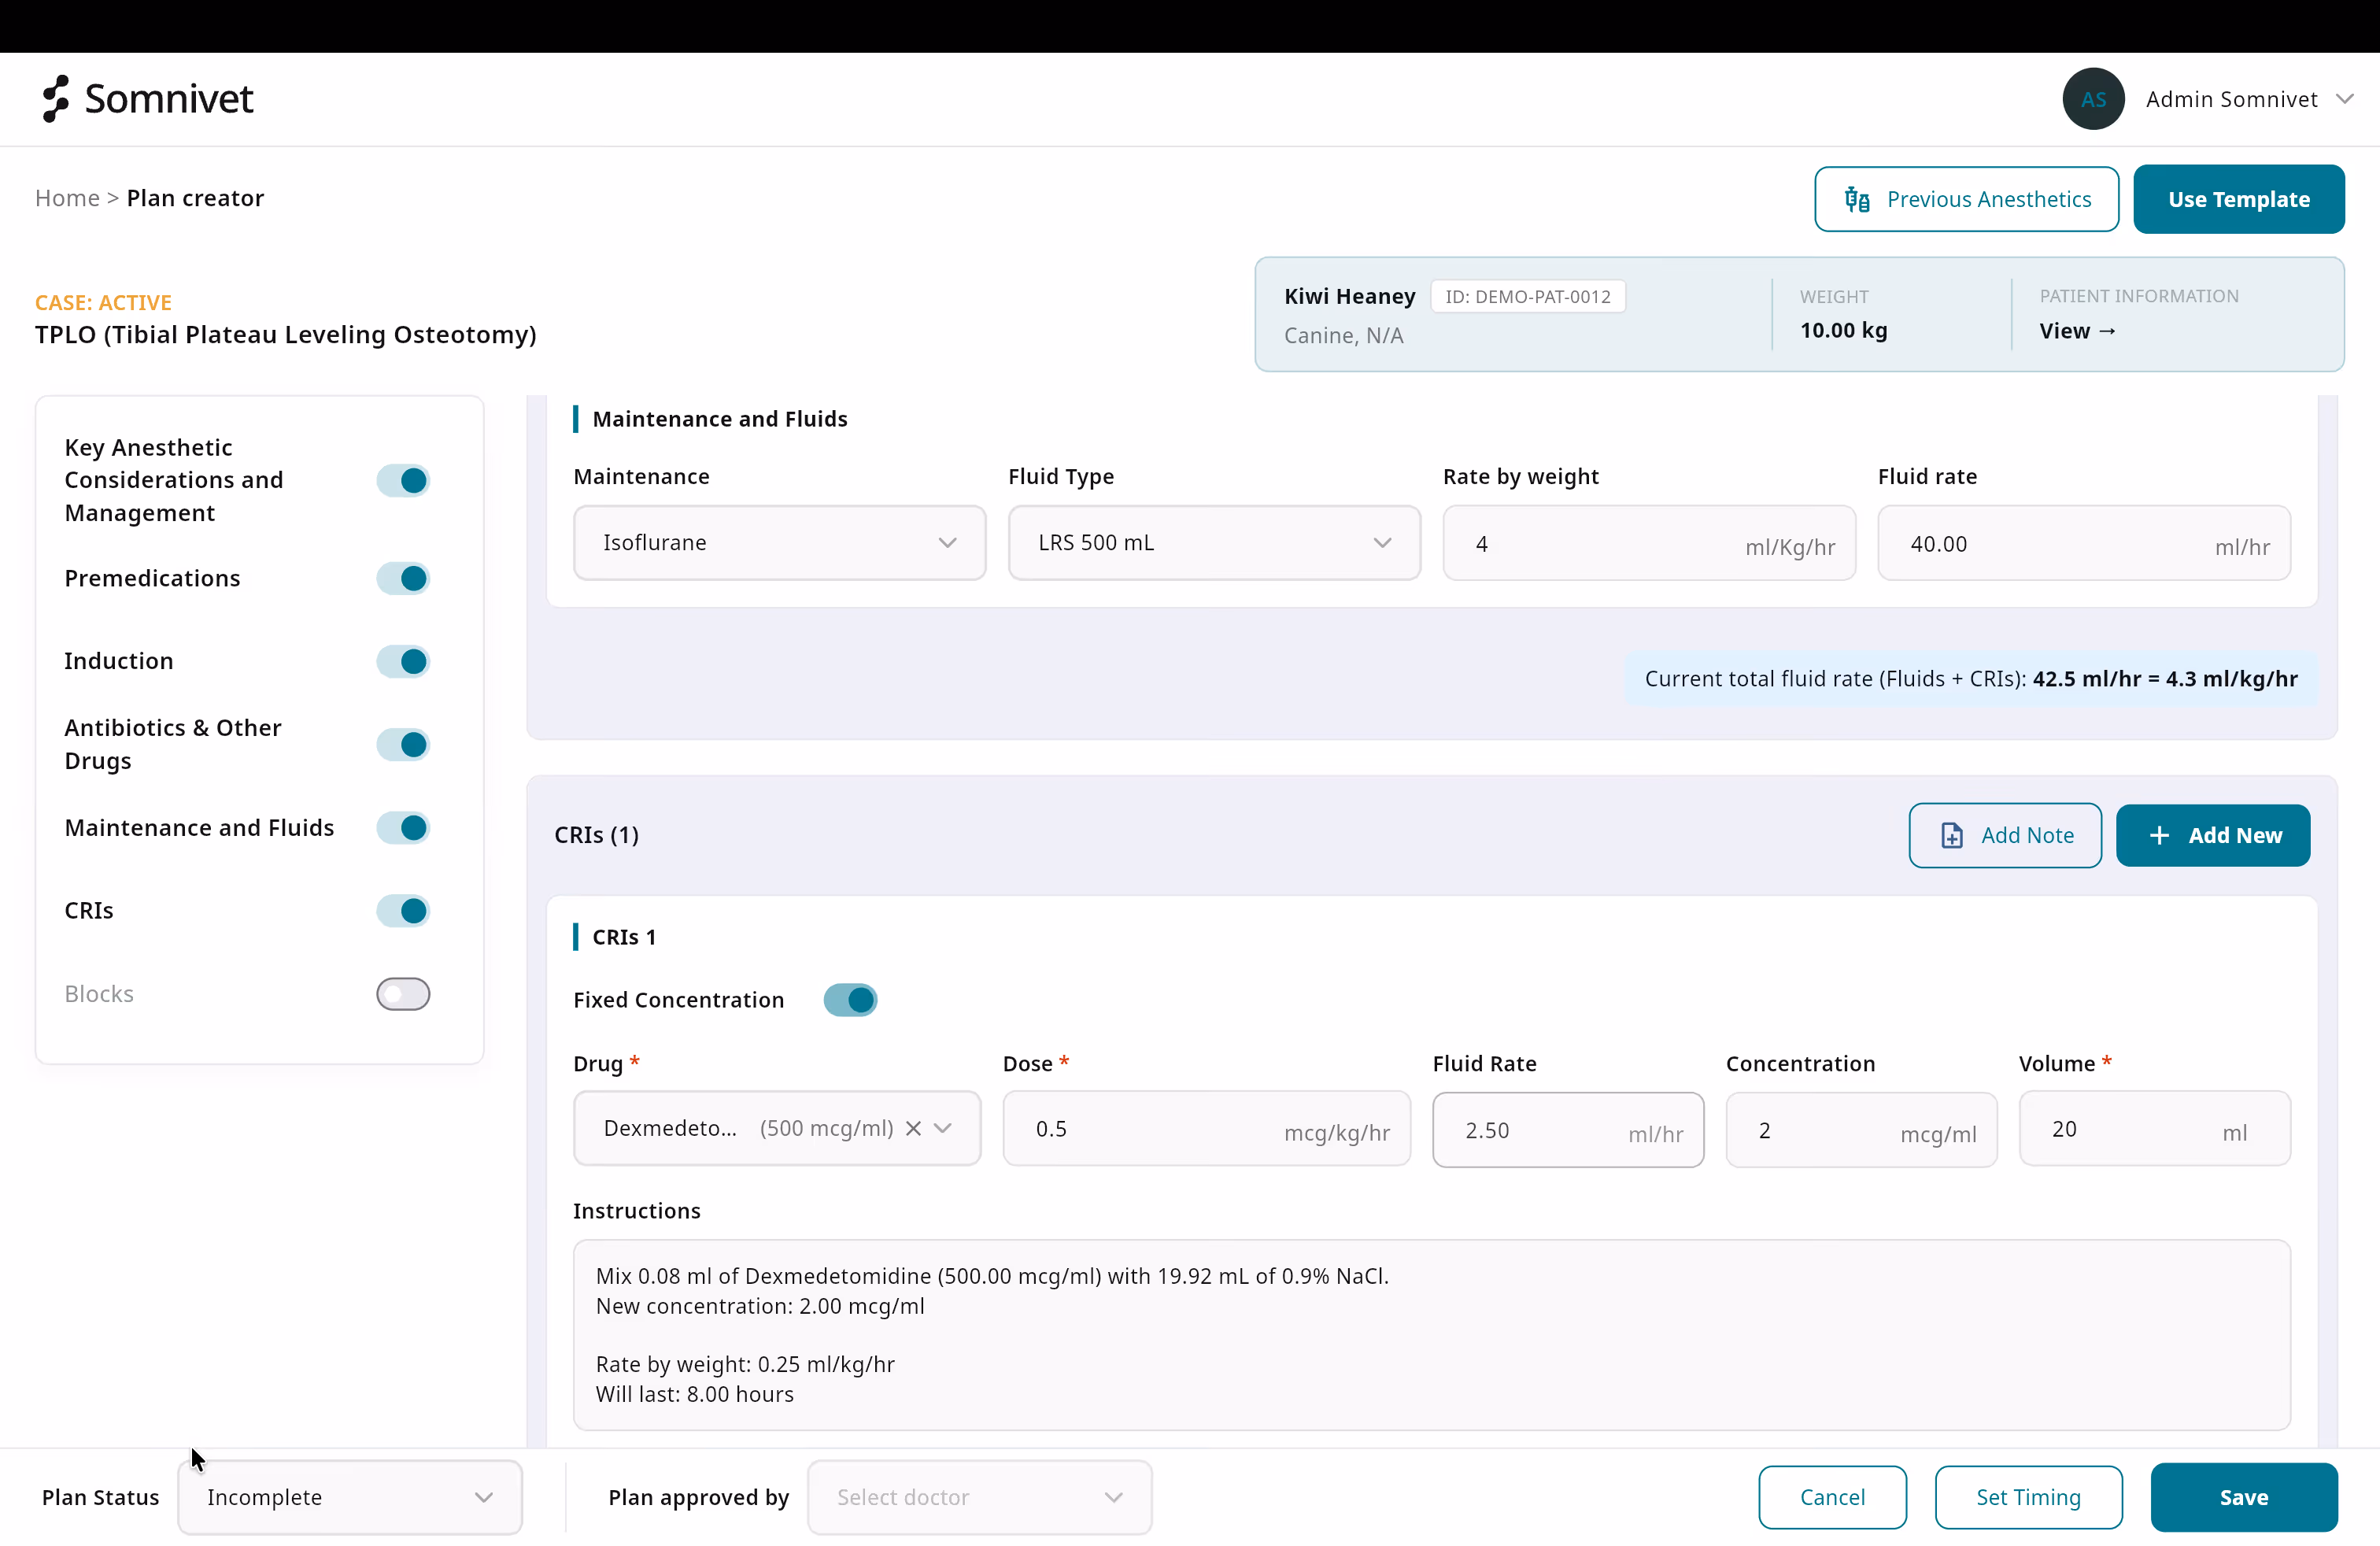The width and height of the screenshot is (2380, 1546).
Task: Click the syringe icon on Previous Anesthetics
Action: (1858, 198)
